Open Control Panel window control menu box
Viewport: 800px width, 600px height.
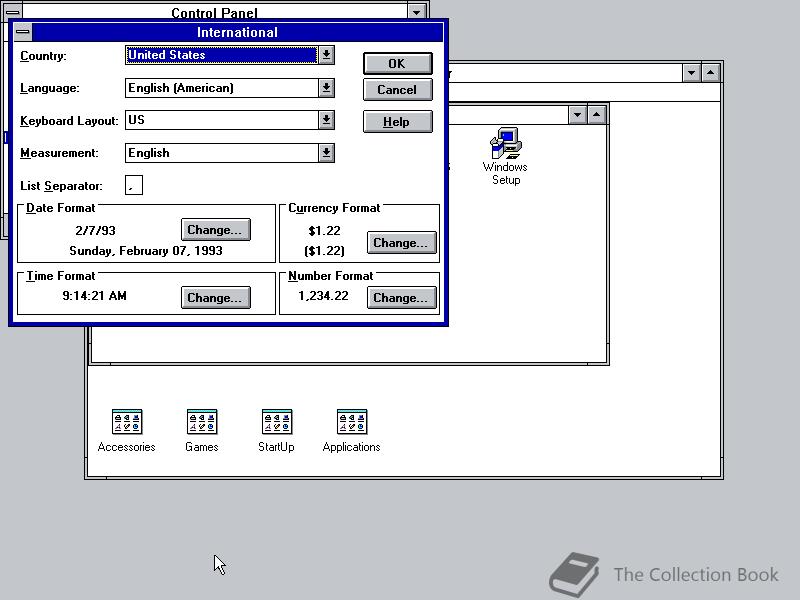[13, 11]
